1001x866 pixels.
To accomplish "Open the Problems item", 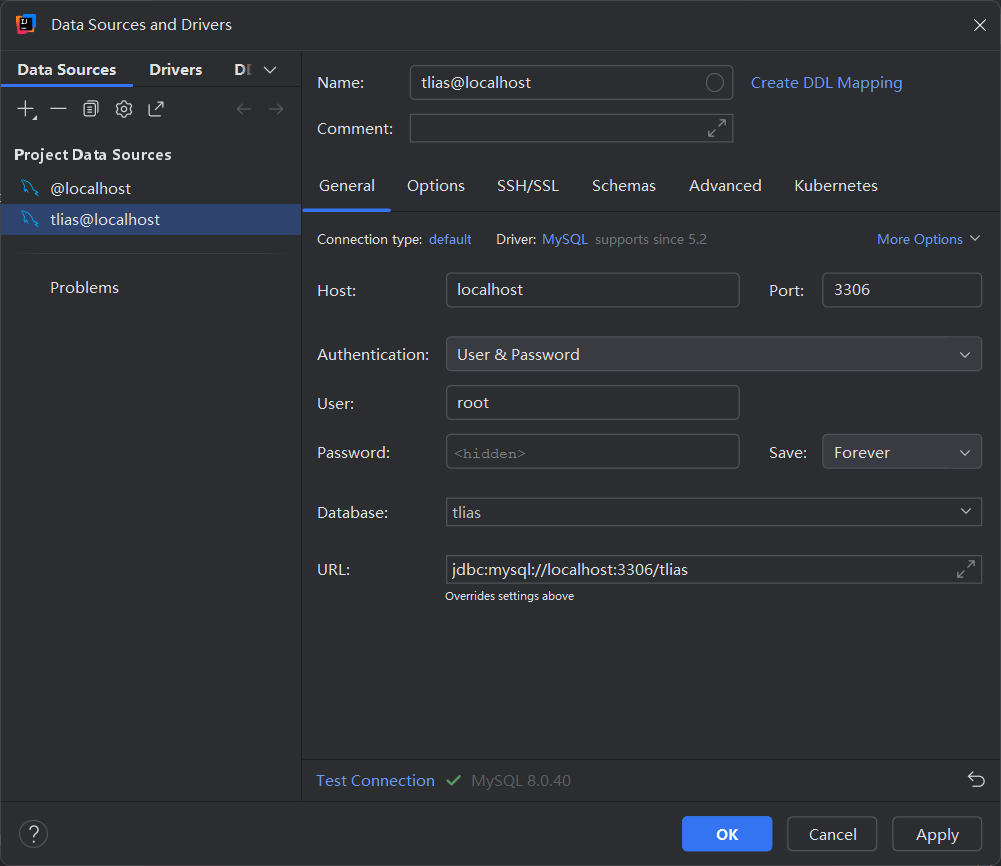I will tap(84, 288).
